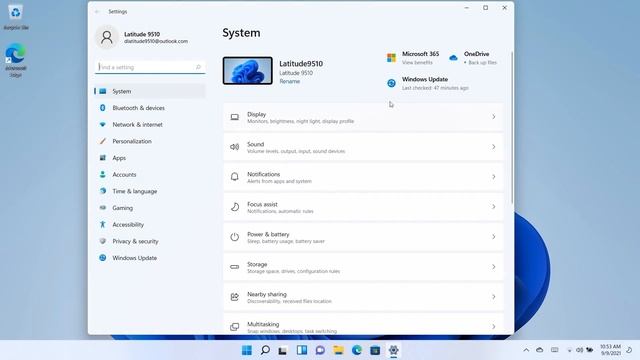
Task: Open Windows Update in sidebar
Action: [x=150, y=258]
